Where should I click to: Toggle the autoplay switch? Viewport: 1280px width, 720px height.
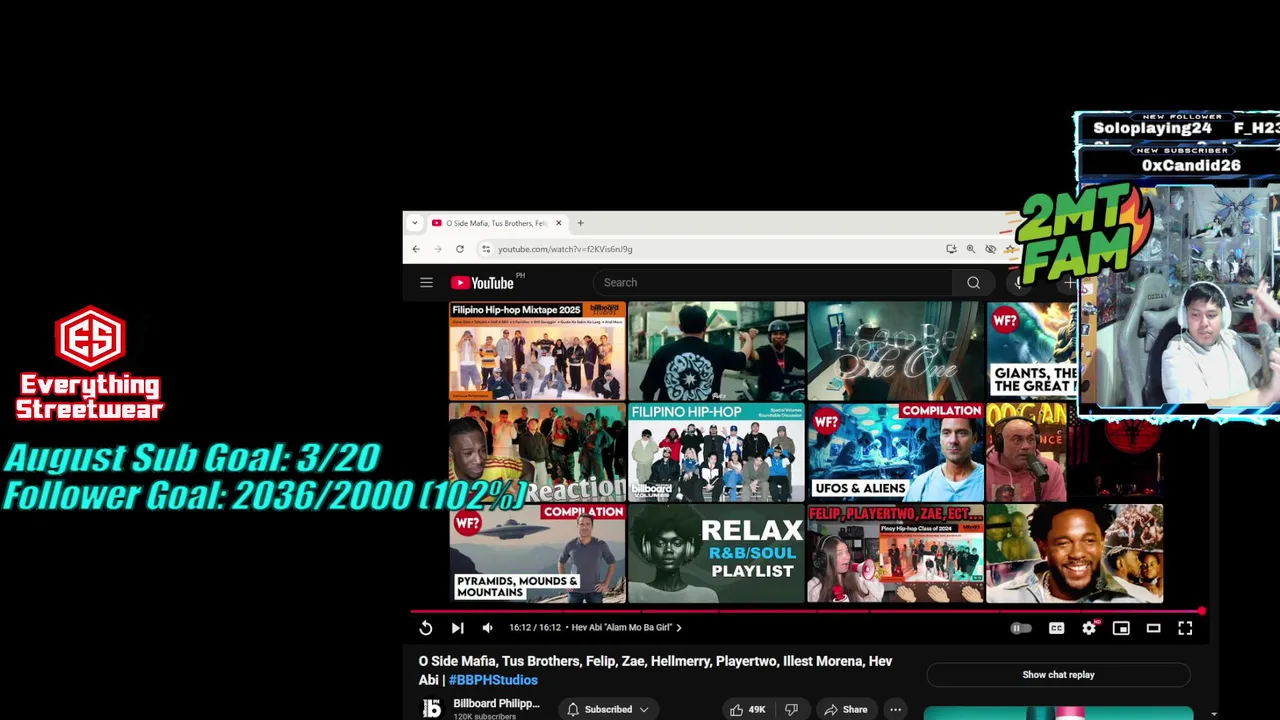tap(1020, 628)
